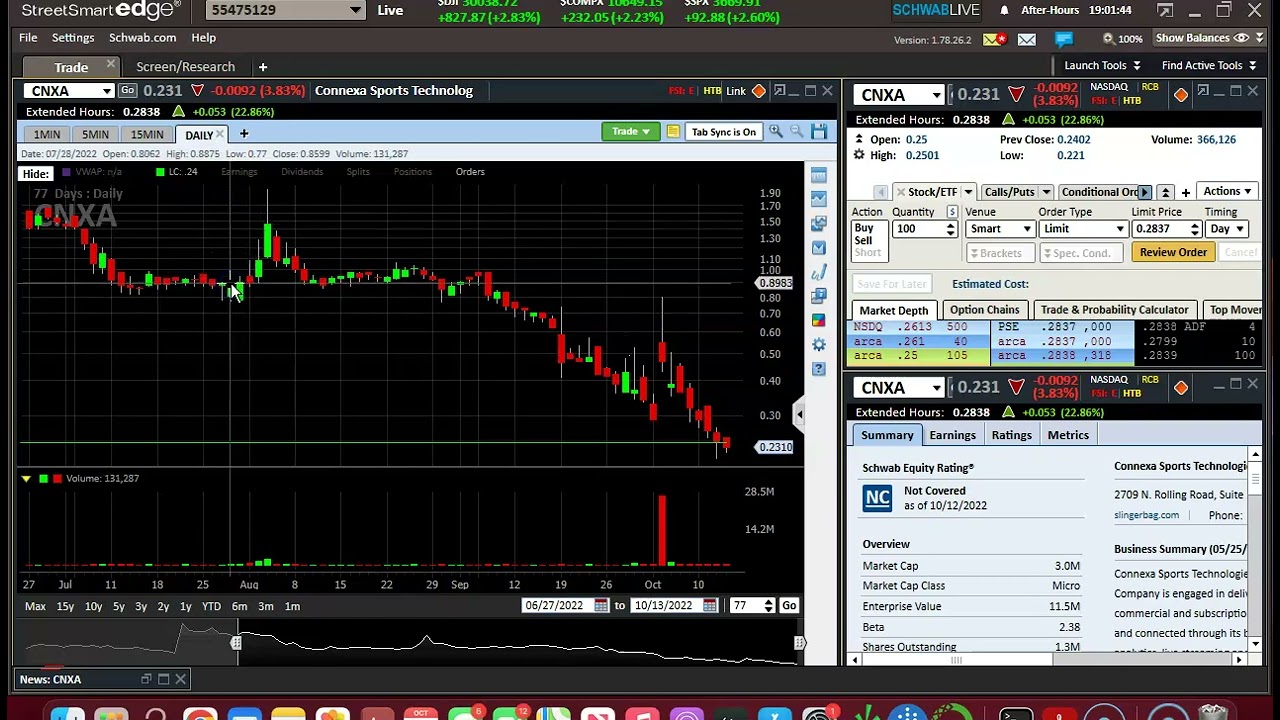1280x720 pixels.
Task: Toggle the Earnings overlay on the chart
Action: coord(239,172)
